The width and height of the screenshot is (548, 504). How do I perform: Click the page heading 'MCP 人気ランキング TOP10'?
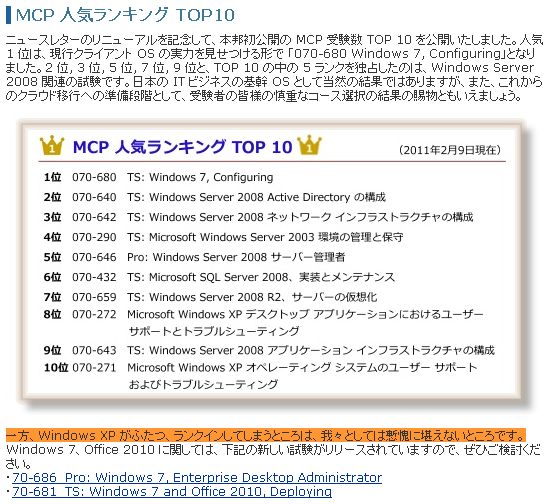pyautogui.click(x=125, y=15)
